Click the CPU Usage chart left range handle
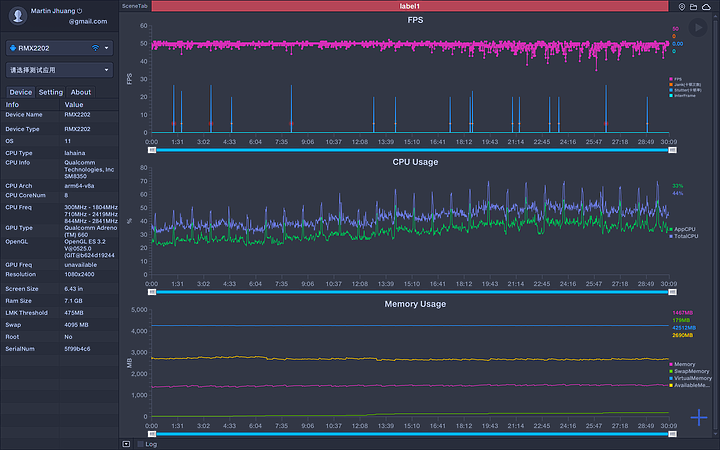Image resolution: width=720 pixels, height=450 pixels. [x=152, y=292]
